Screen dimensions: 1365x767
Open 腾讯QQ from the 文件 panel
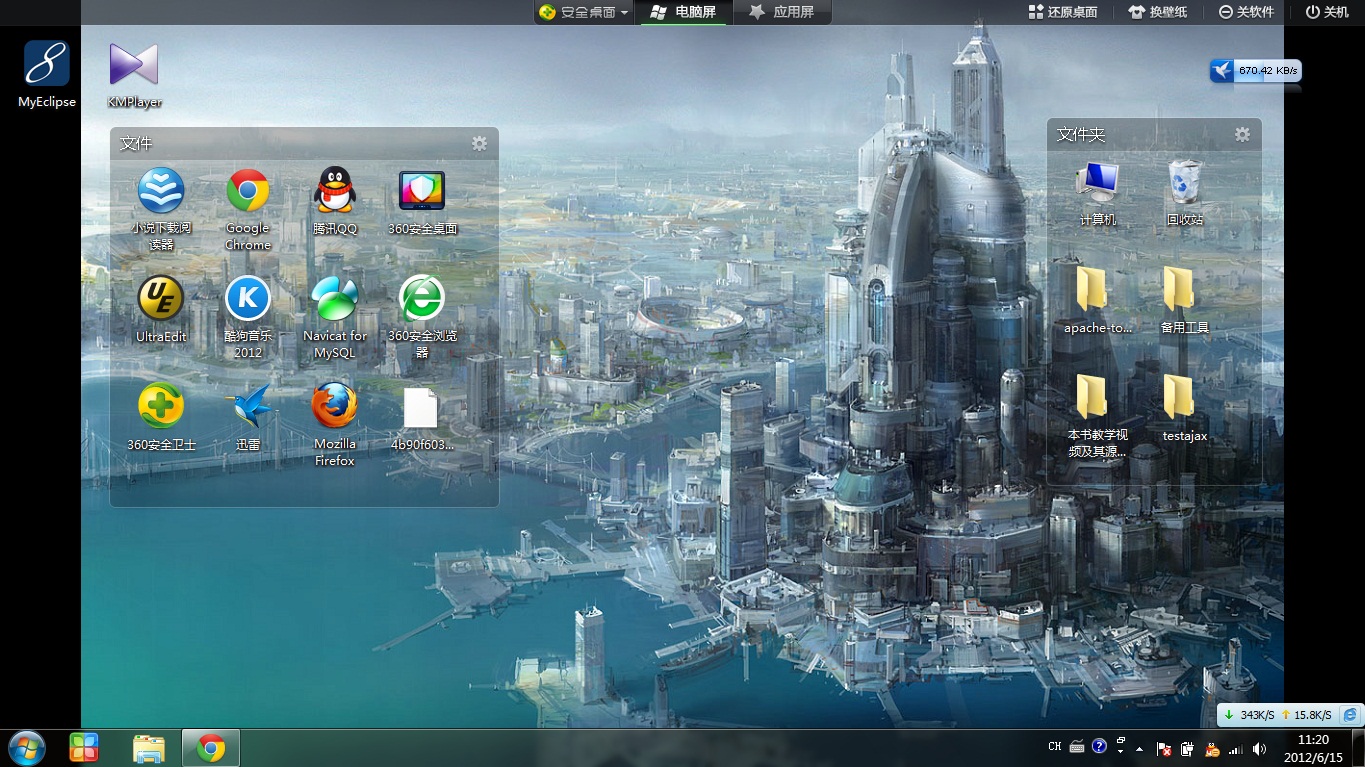coord(335,200)
